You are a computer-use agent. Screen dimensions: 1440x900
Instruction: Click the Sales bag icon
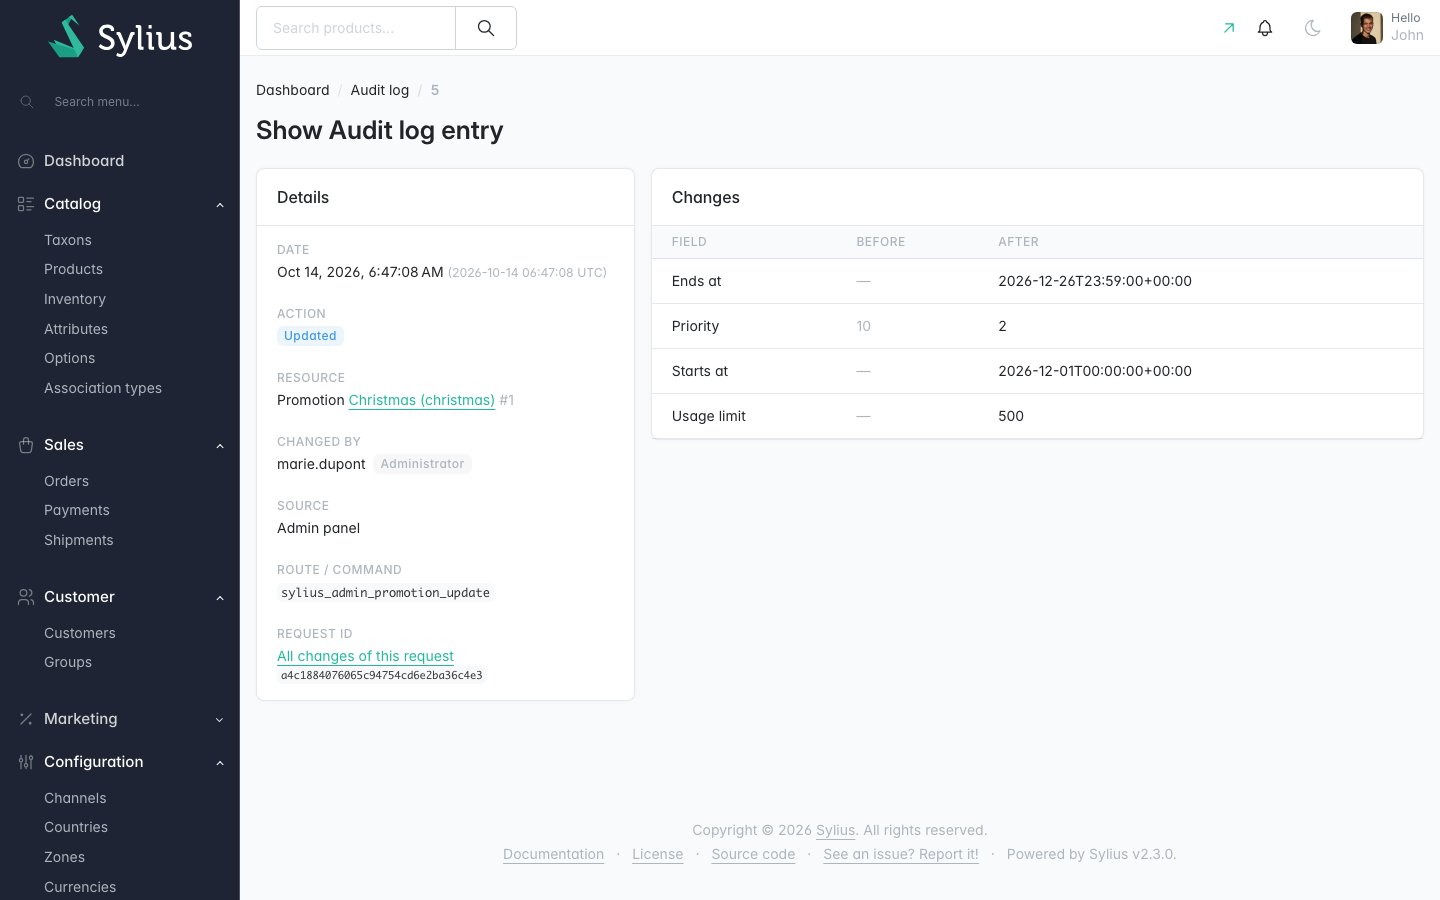26,445
